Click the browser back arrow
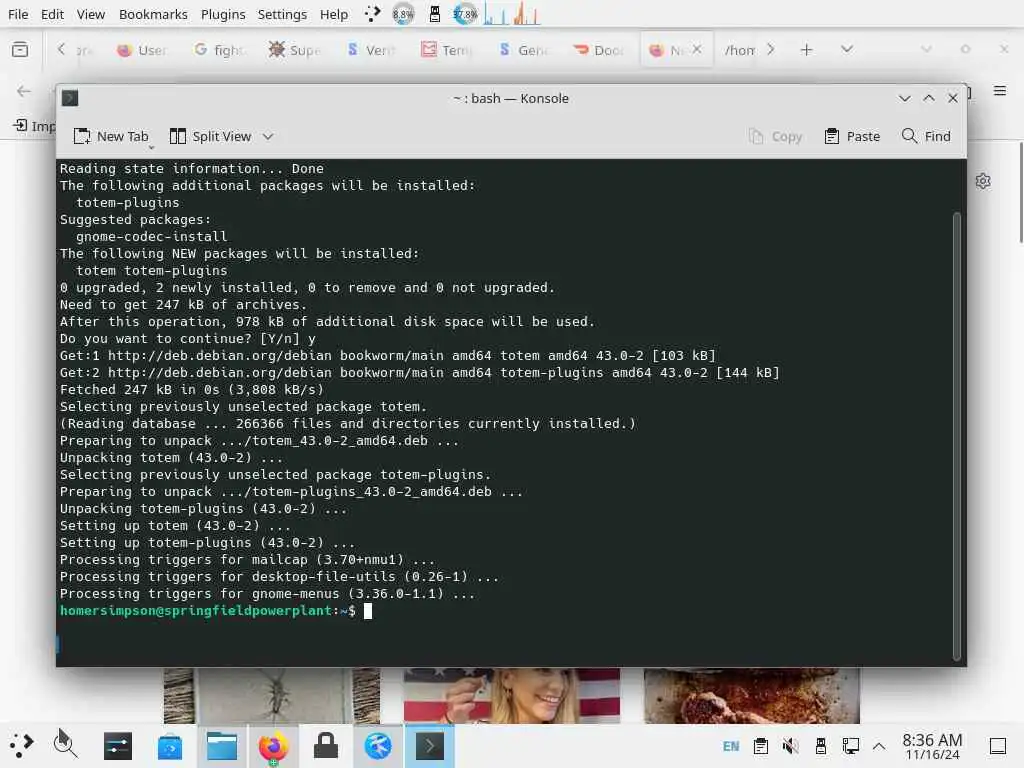The image size is (1024, 768). pos(24,91)
